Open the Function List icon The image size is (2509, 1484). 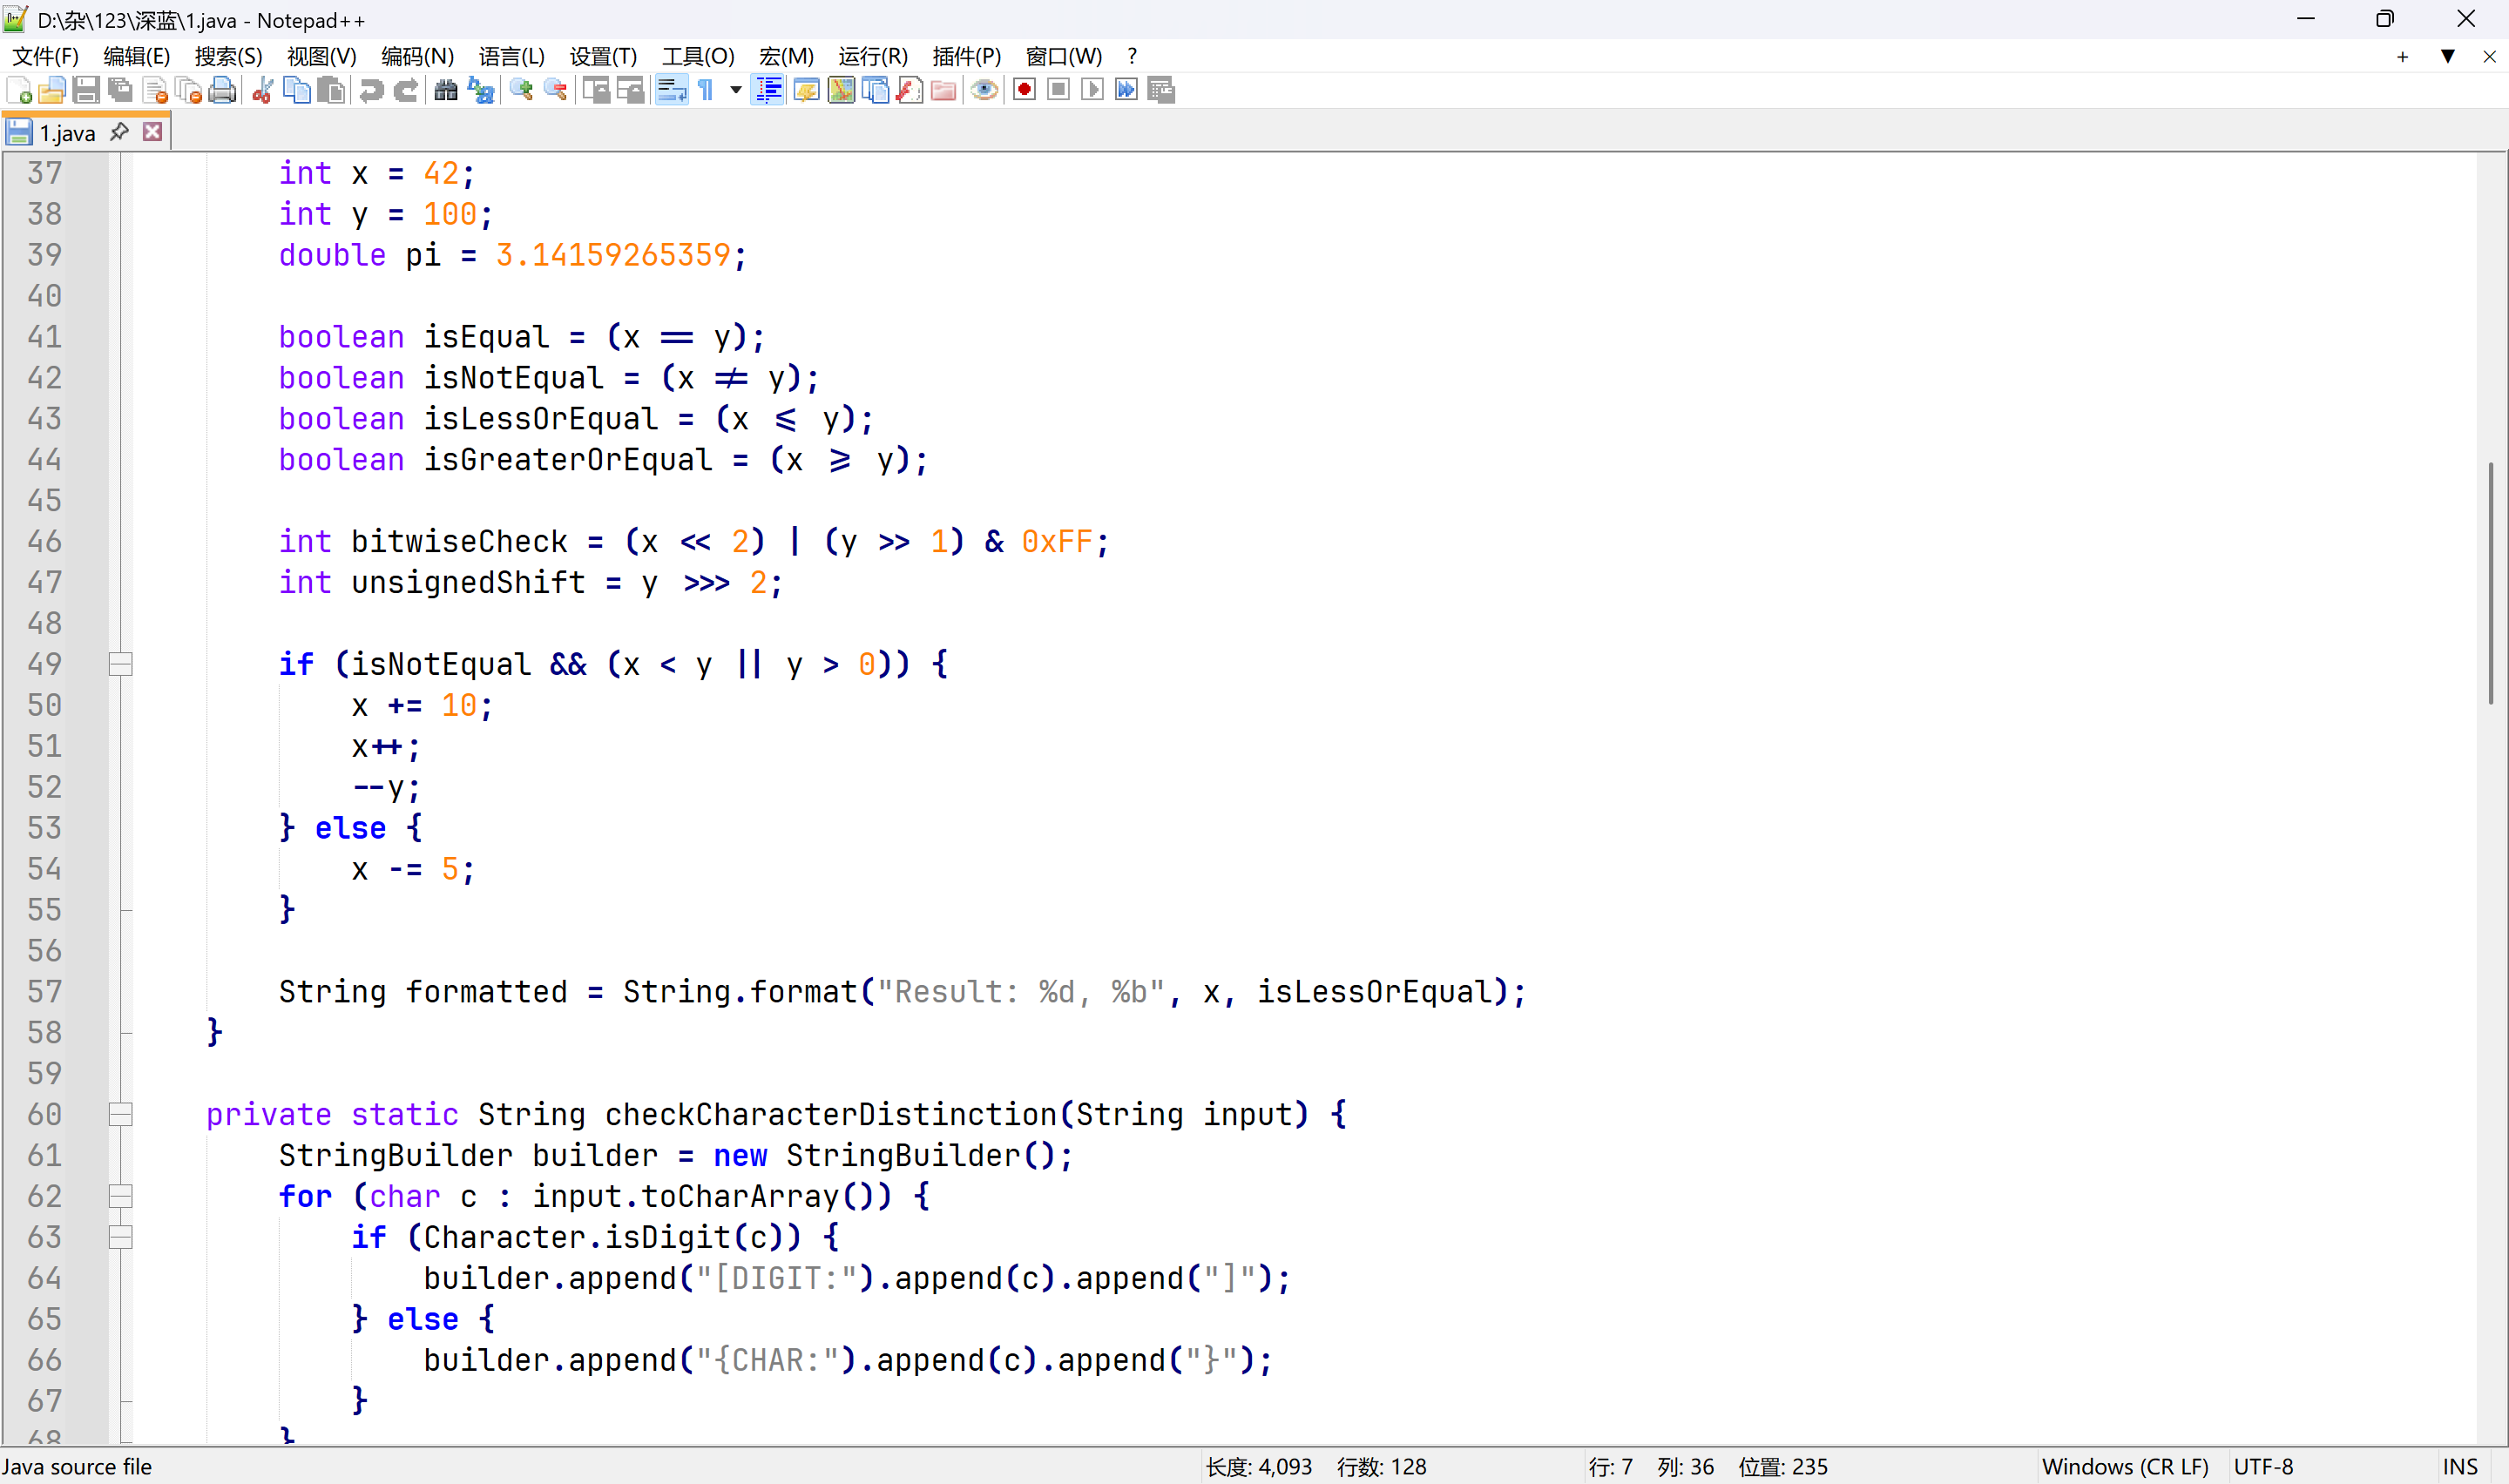coord(910,91)
